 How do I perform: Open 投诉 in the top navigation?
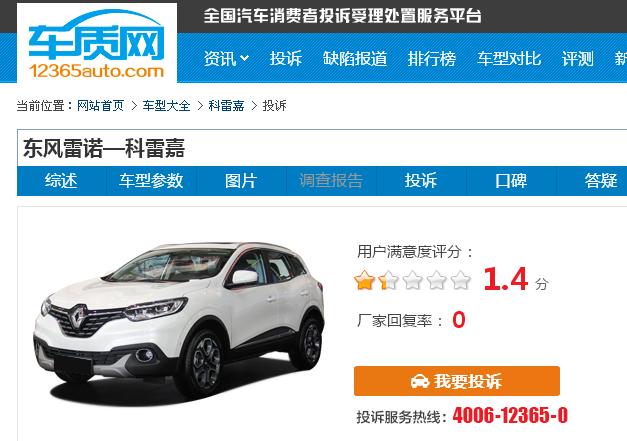(286, 58)
